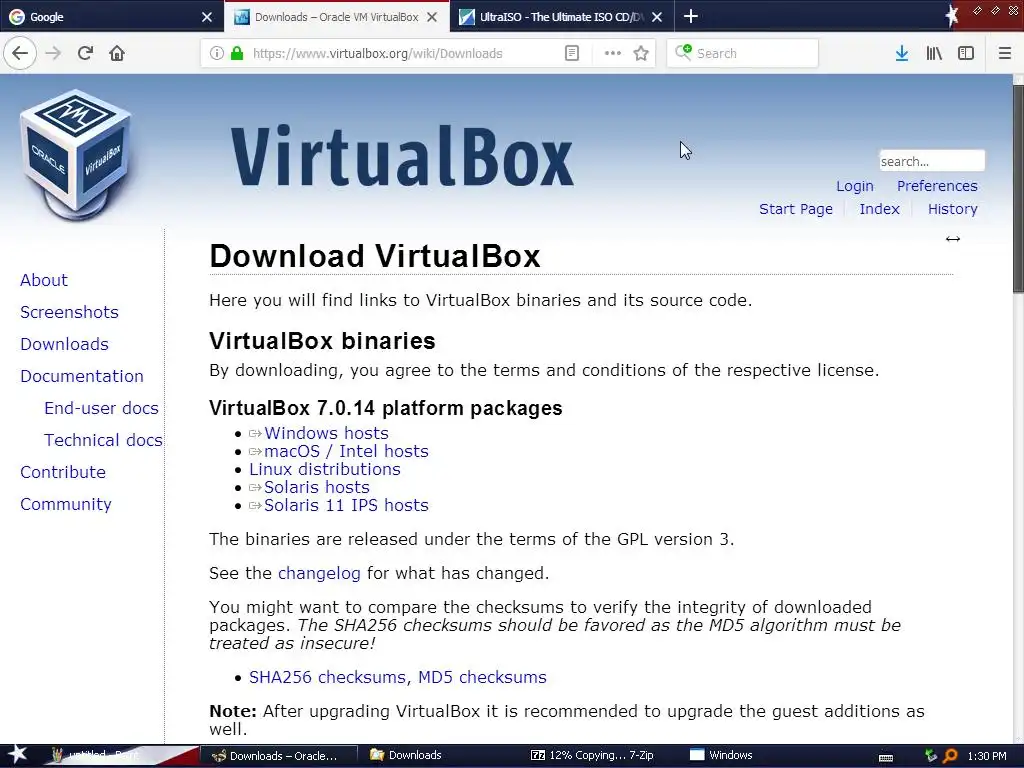Screen dimensions: 1024x768
Task: Open the MD5 checksums link
Action: 482,677
